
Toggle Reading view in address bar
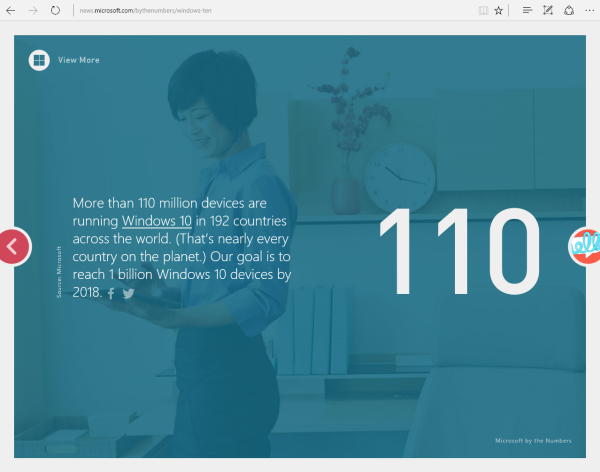click(484, 10)
